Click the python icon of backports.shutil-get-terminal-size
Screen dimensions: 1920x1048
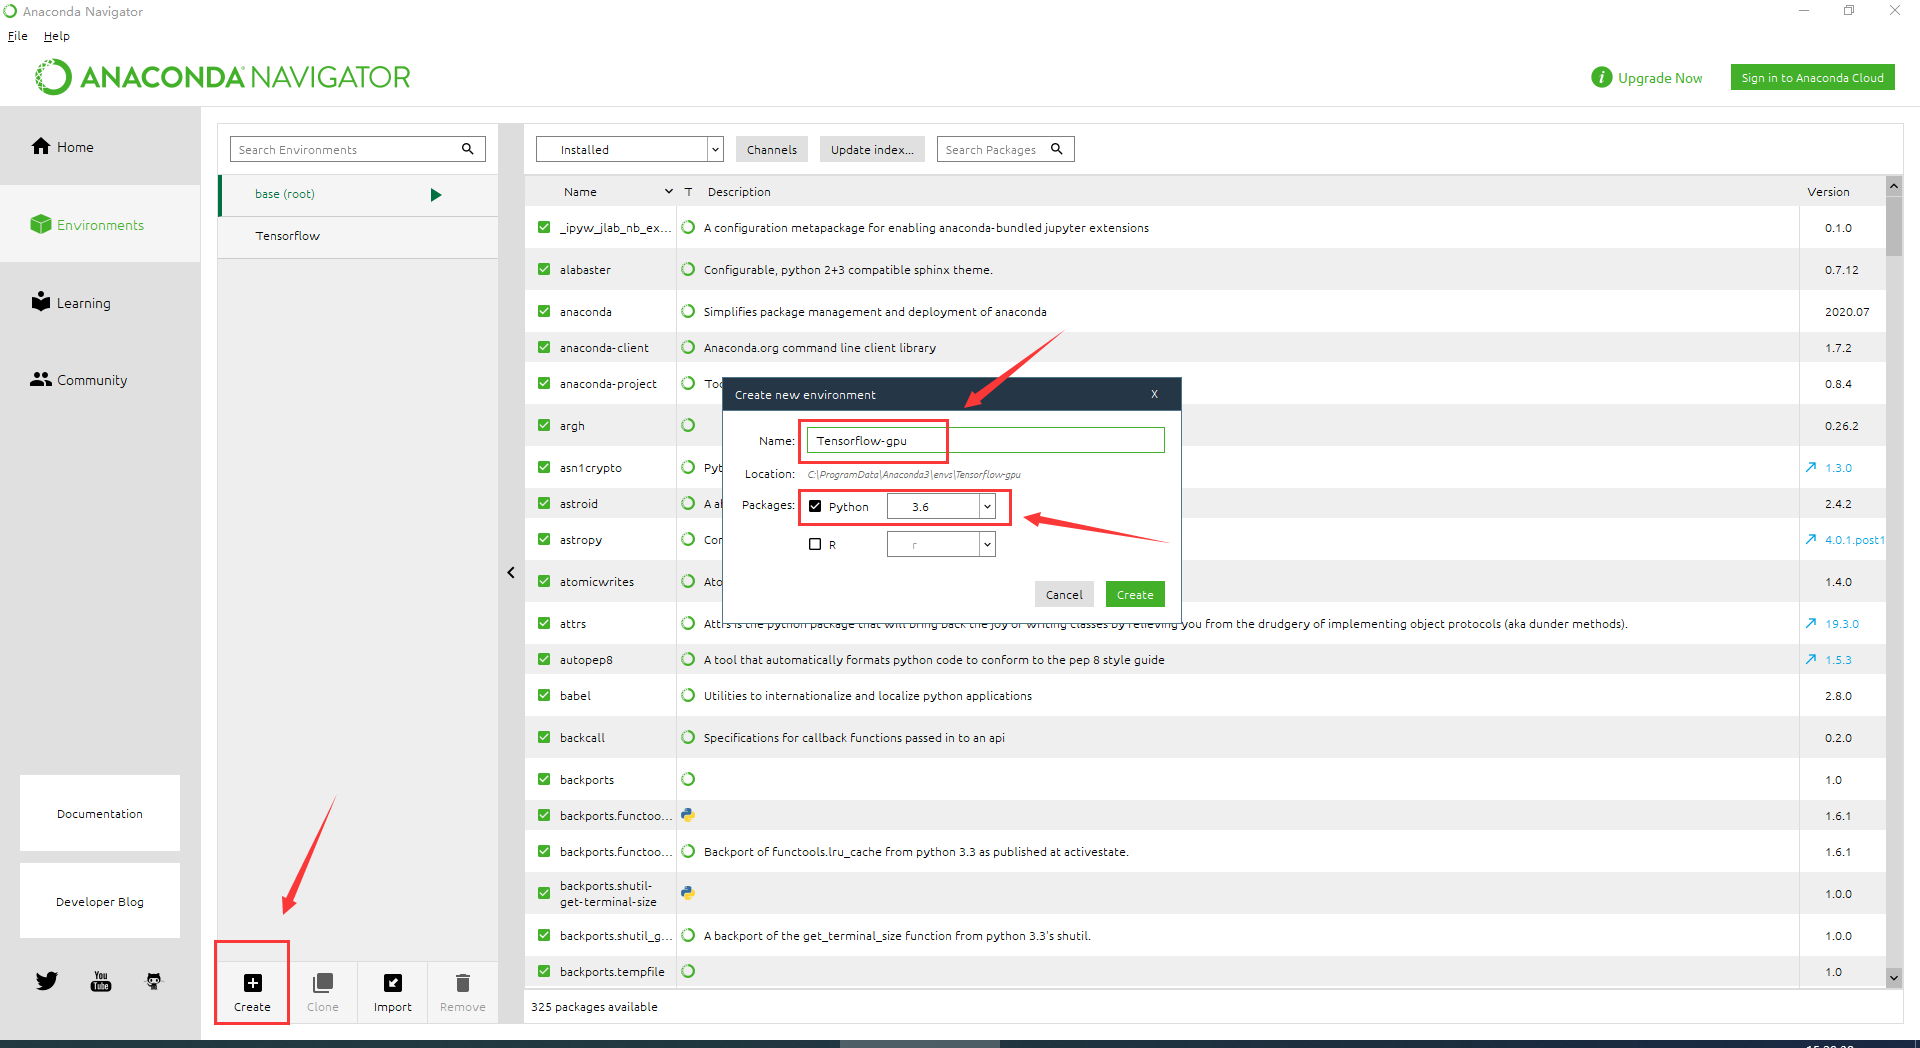pyautogui.click(x=688, y=893)
